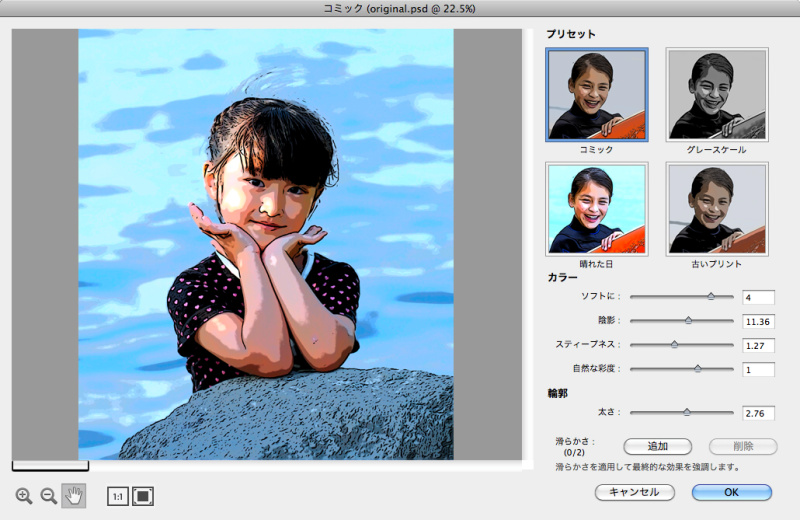800x520 pixels.
Task: Click the キャンセル button
Action: point(635,492)
